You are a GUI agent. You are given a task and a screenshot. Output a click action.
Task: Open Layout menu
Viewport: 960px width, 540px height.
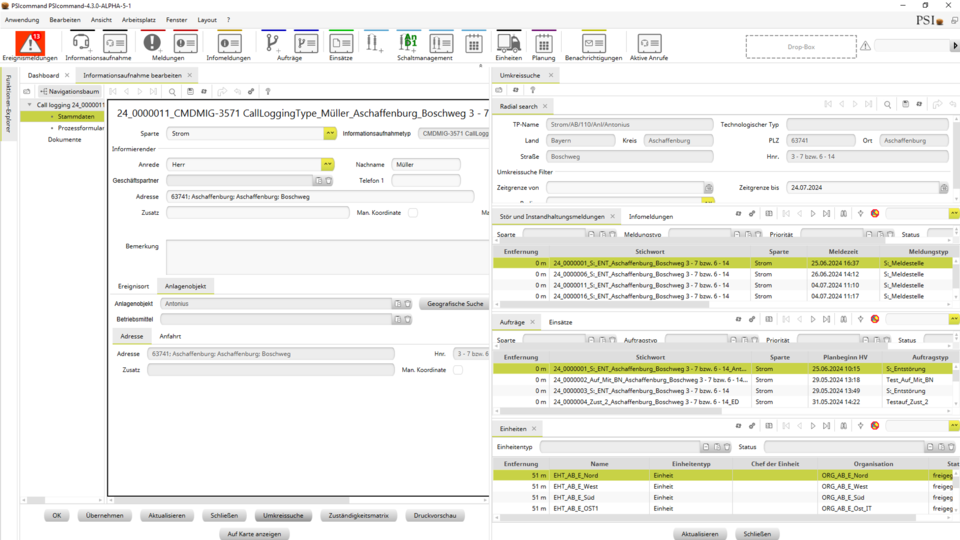(207, 20)
